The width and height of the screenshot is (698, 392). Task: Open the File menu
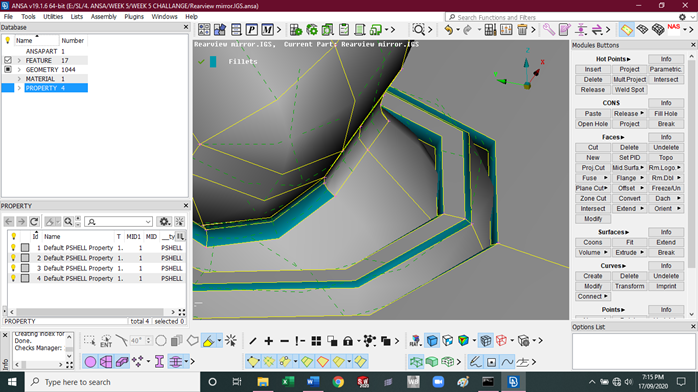tap(8, 16)
